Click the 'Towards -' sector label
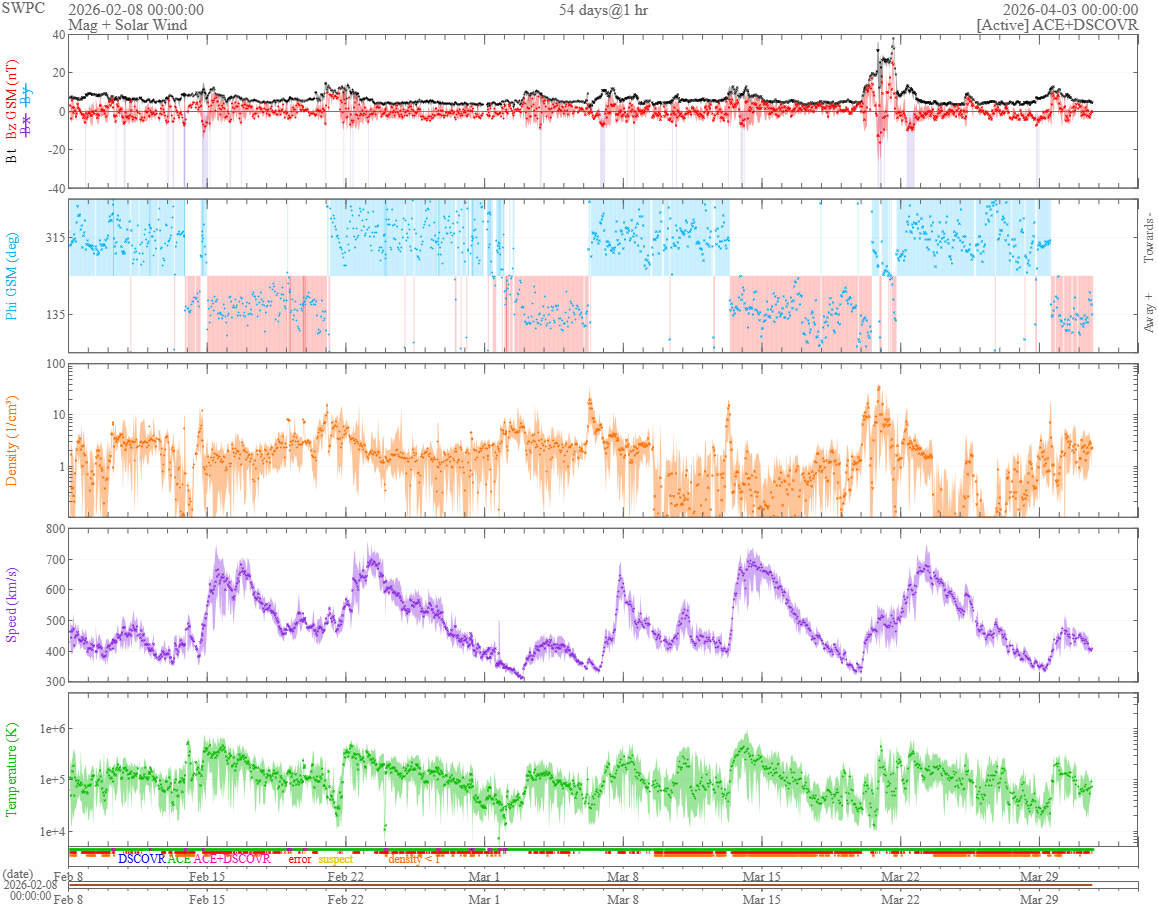 (1148, 238)
